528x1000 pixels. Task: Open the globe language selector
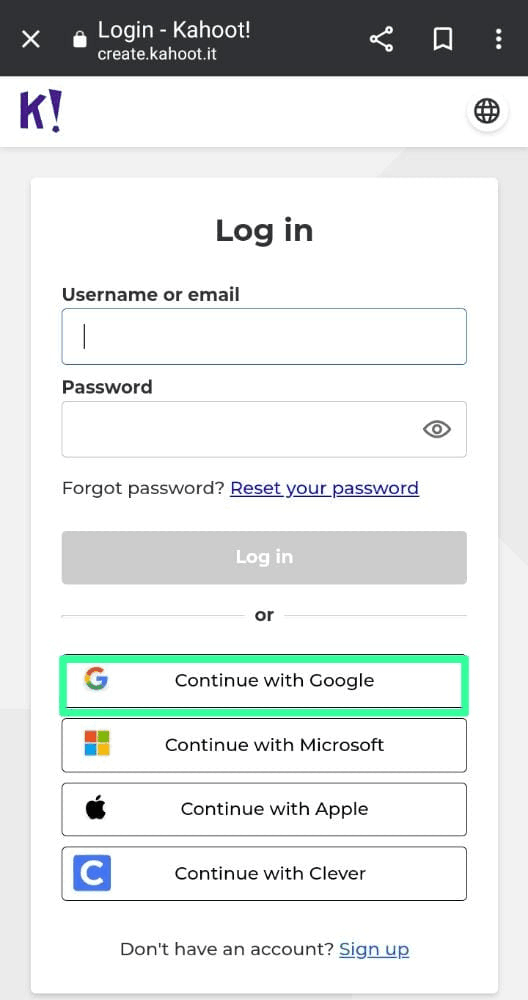click(x=487, y=111)
